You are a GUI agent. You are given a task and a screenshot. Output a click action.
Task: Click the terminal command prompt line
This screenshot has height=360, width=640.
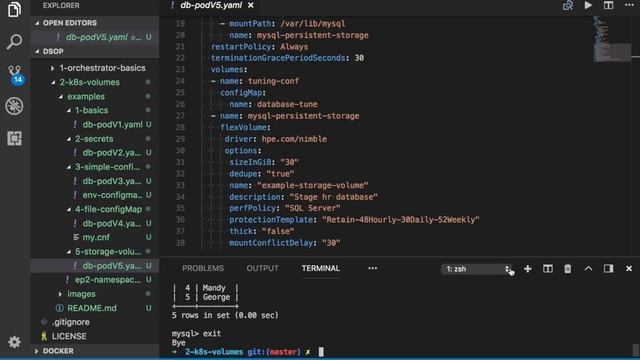(248, 352)
